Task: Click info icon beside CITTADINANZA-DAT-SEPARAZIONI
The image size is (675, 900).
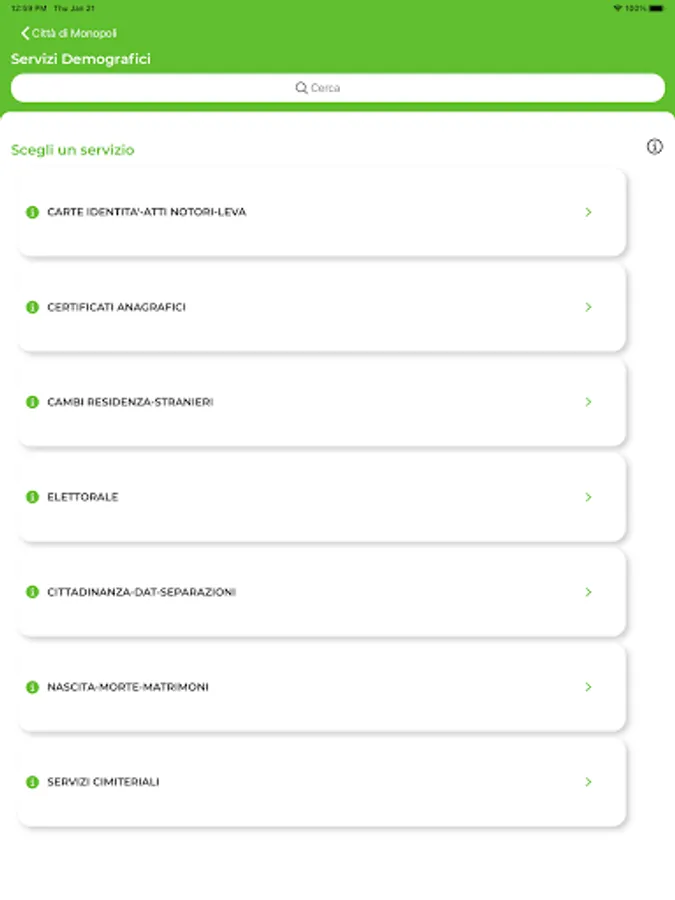Action: point(32,592)
